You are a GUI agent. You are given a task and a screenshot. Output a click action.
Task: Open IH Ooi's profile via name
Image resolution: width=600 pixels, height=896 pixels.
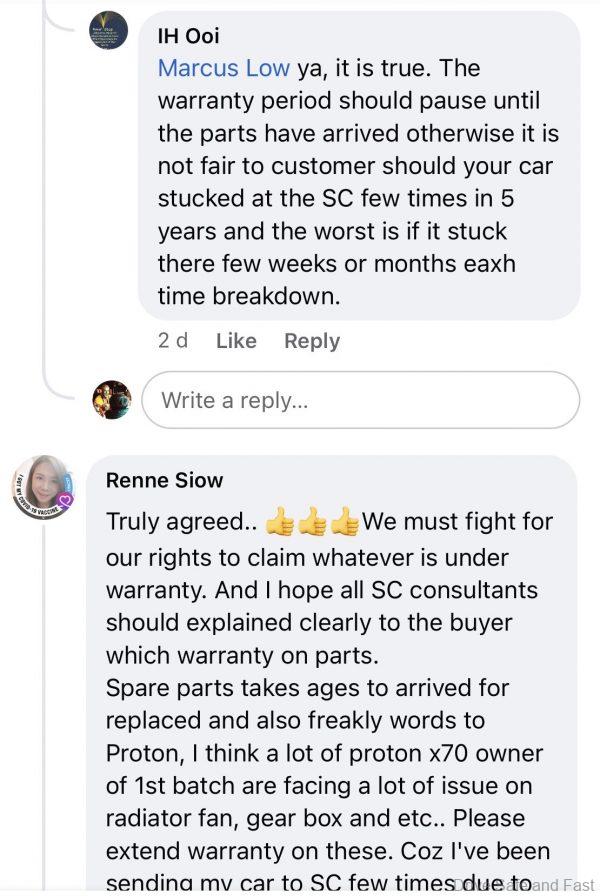[189, 36]
